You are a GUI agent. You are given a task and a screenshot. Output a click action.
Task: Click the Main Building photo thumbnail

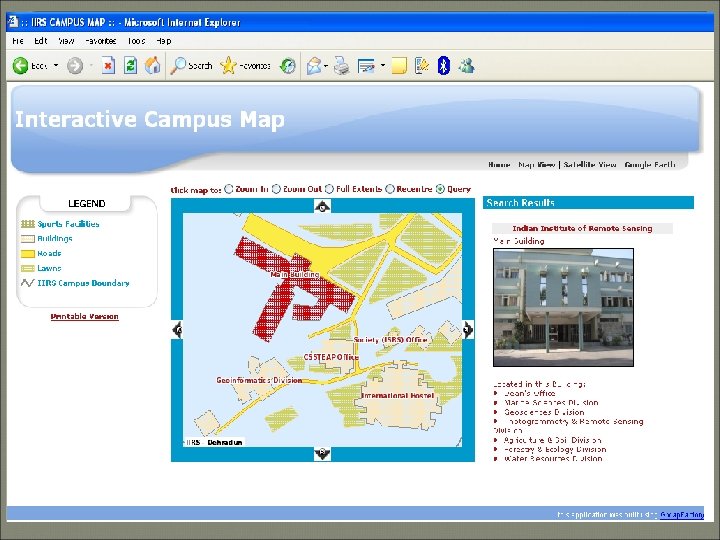click(563, 307)
